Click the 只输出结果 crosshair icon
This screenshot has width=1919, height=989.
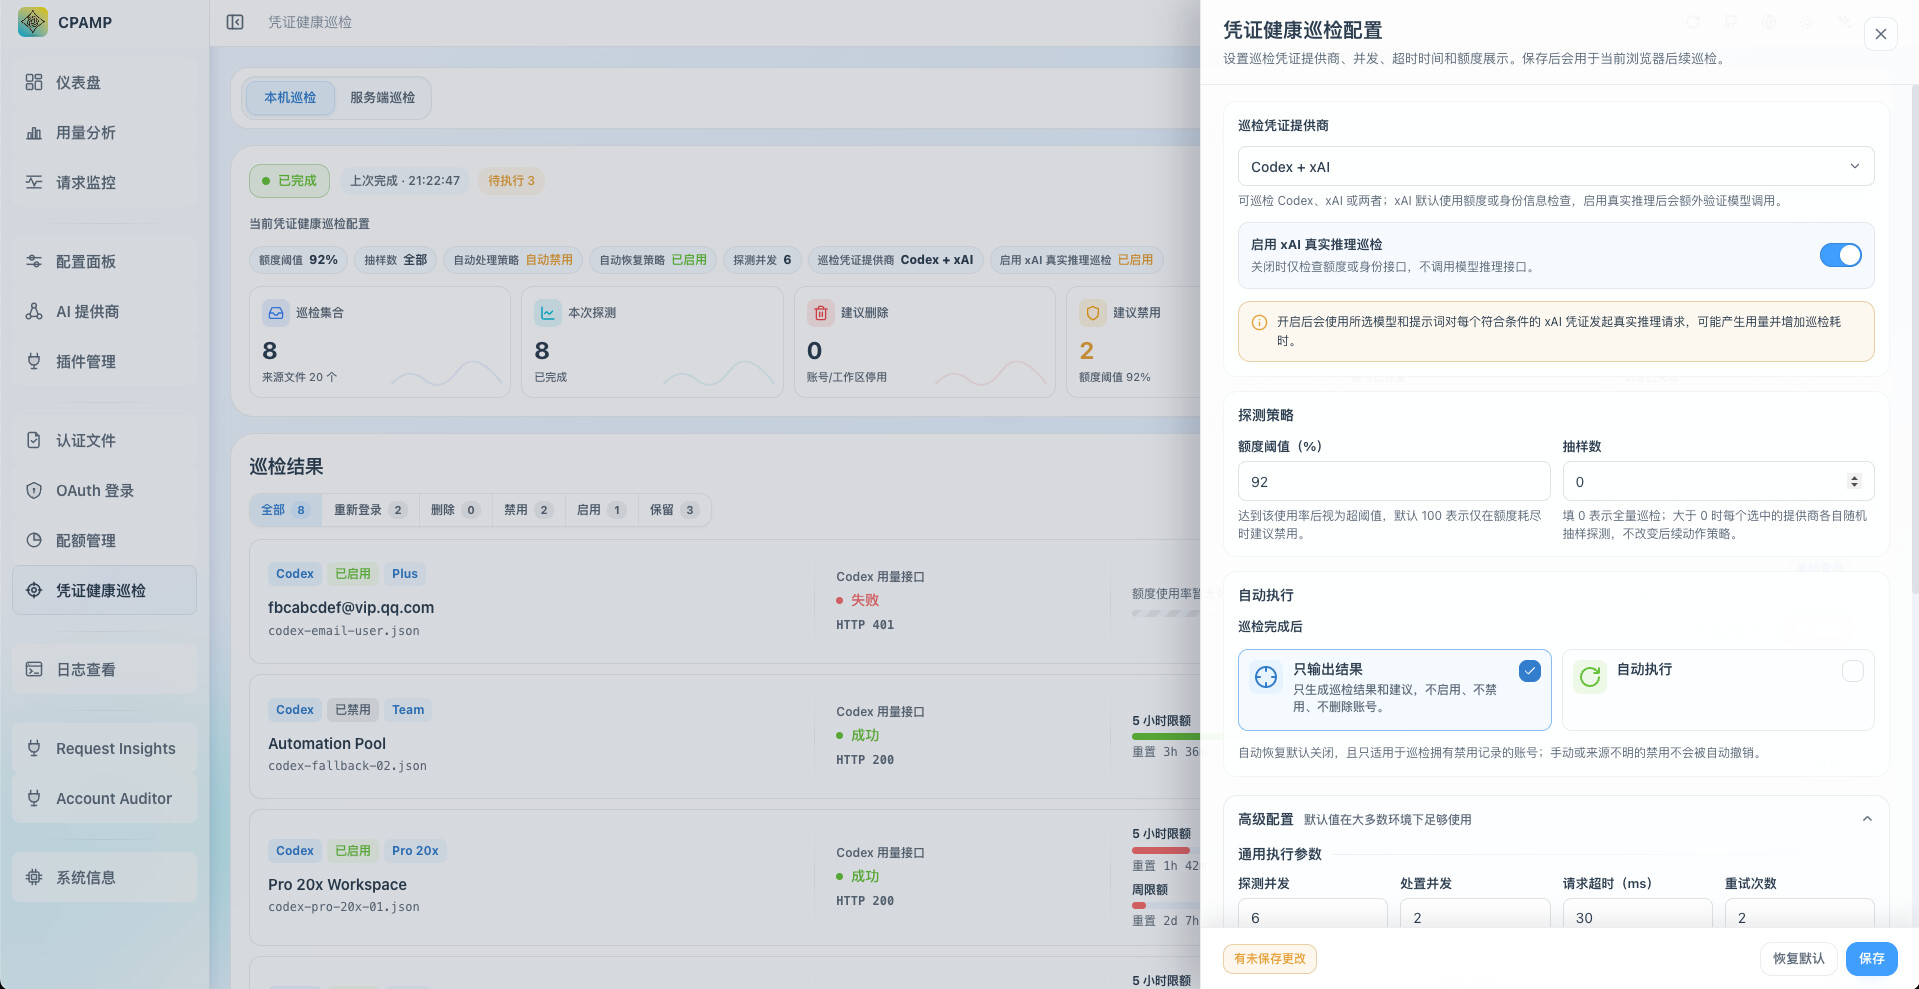point(1266,677)
